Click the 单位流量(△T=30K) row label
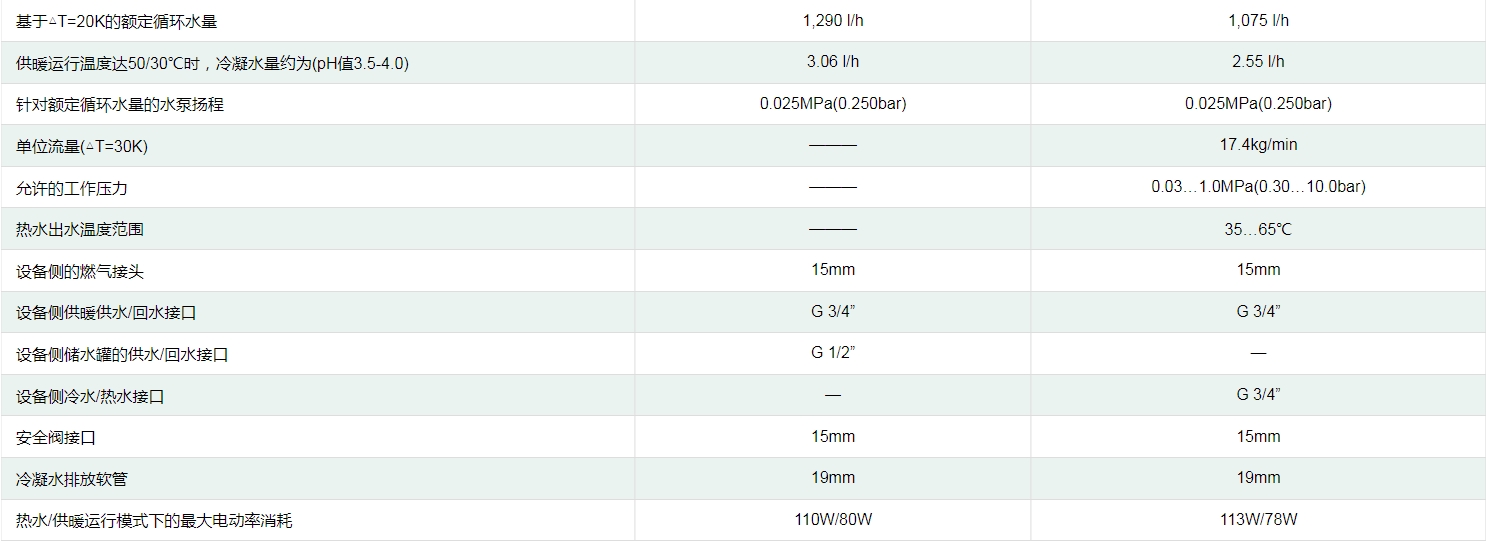 (x=82, y=146)
